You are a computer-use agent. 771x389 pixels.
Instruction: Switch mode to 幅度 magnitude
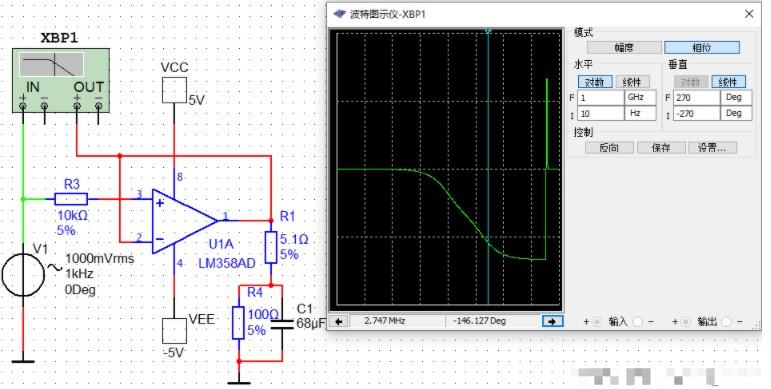tap(624, 48)
